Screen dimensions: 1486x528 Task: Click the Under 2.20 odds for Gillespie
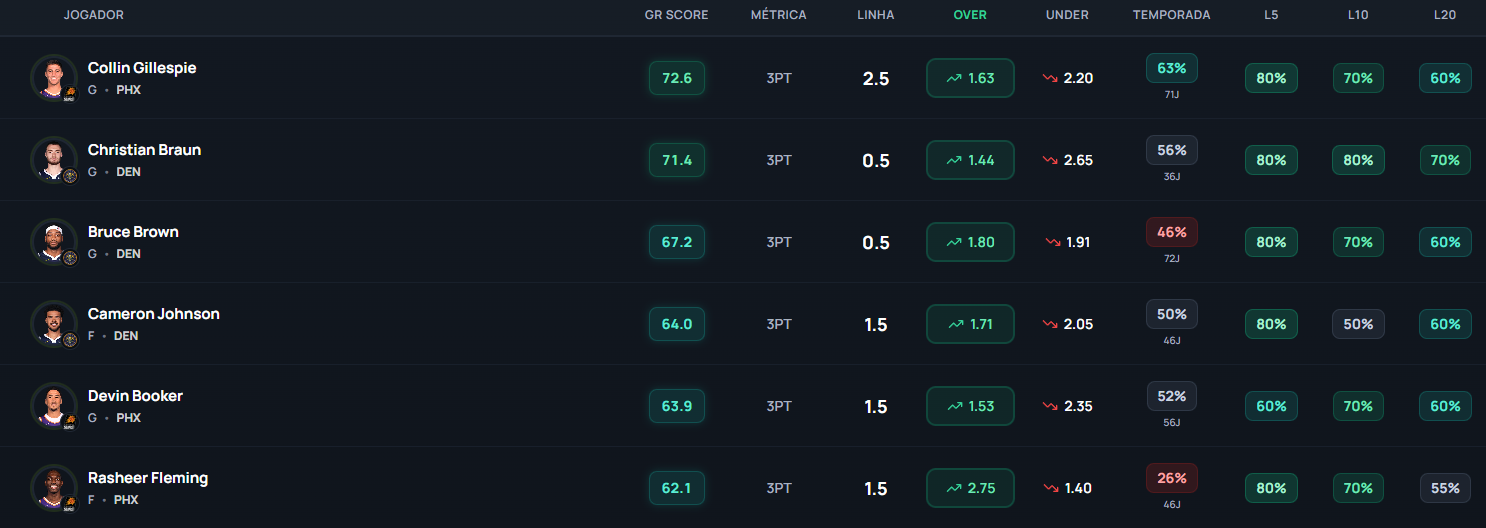pyautogui.click(x=1068, y=78)
